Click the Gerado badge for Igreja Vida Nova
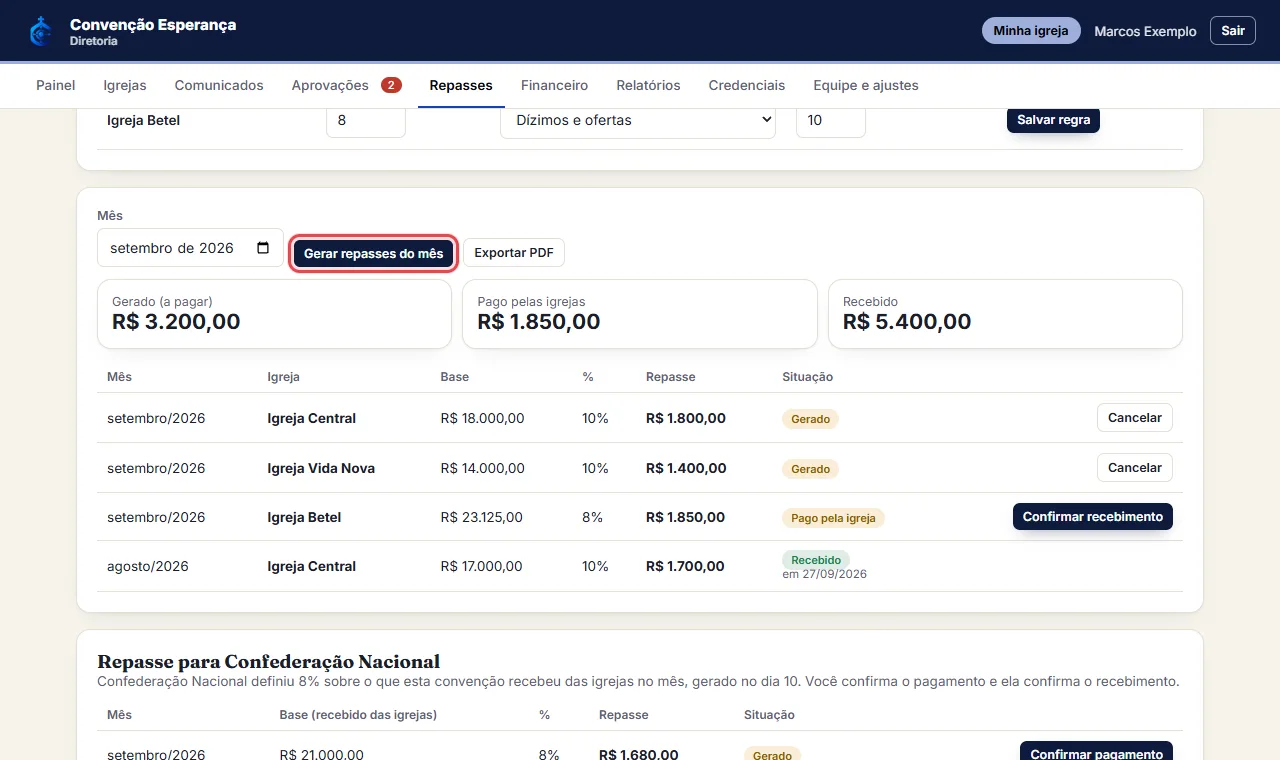Image resolution: width=1280 pixels, height=760 pixels. 810,469
